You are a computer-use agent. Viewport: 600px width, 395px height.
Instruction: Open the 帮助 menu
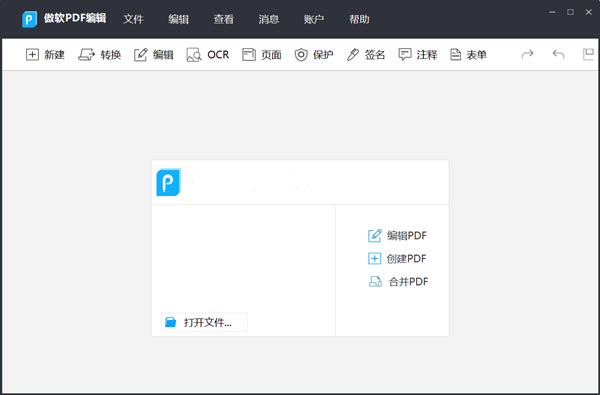[359, 19]
